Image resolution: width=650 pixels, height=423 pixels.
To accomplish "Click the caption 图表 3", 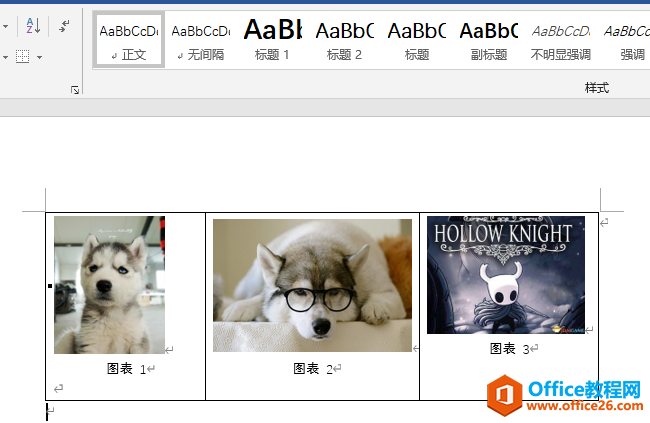I will [x=509, y=349].
